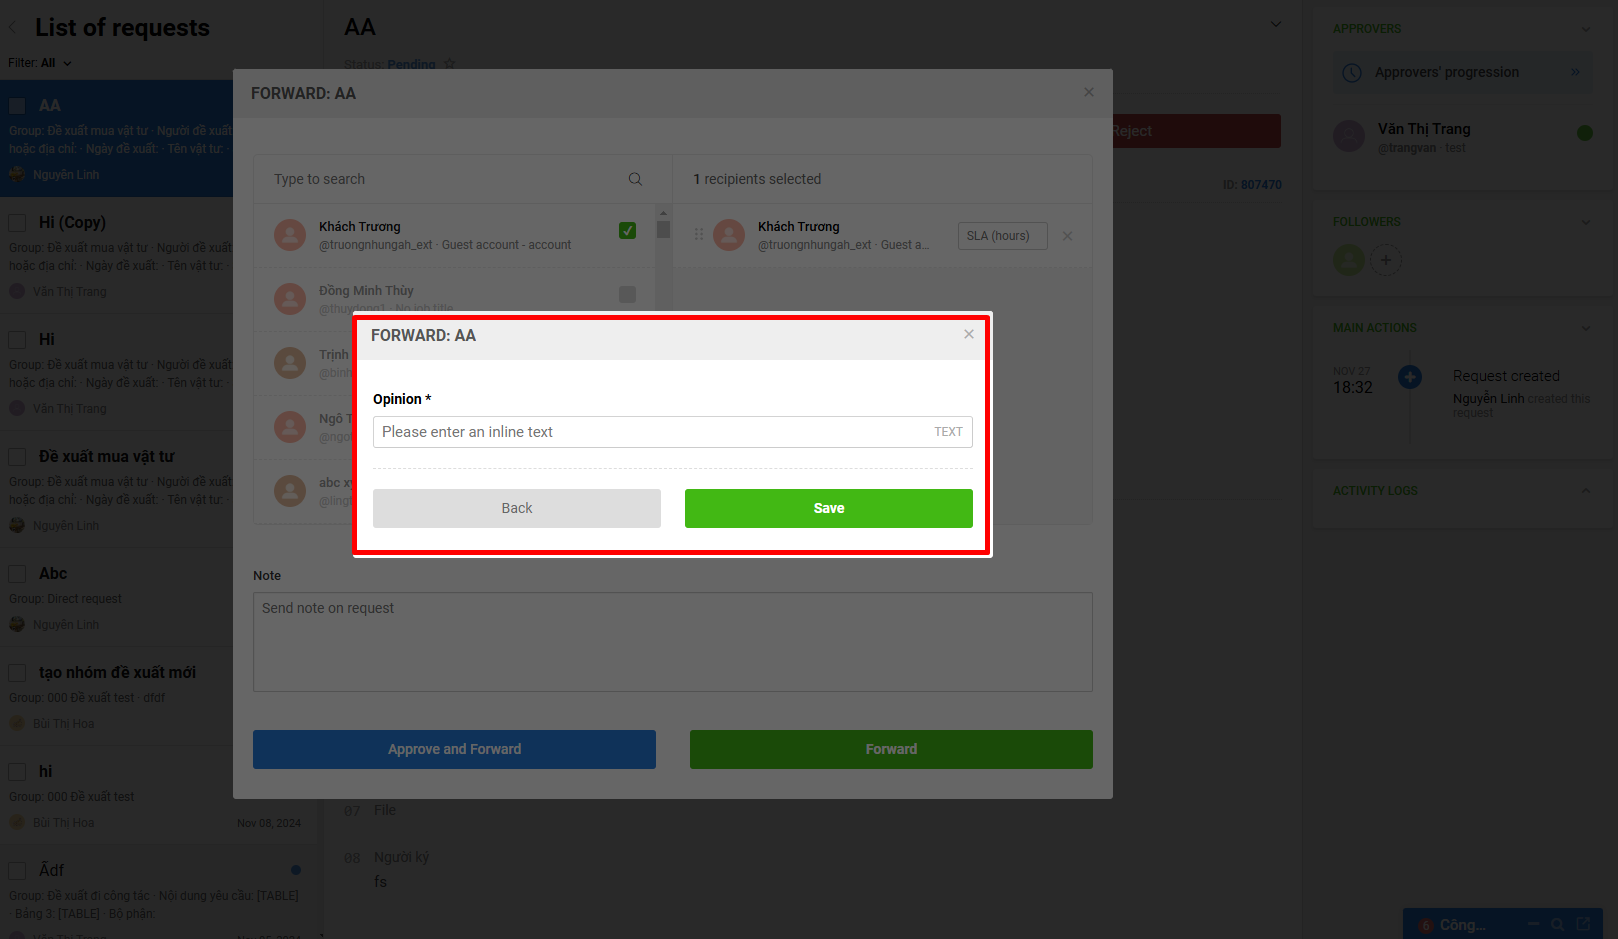Click the SLA (hours) field for Khách Trương
Image resolution: width=1618 pixels, height=939 pixels.
(1002, 236)
